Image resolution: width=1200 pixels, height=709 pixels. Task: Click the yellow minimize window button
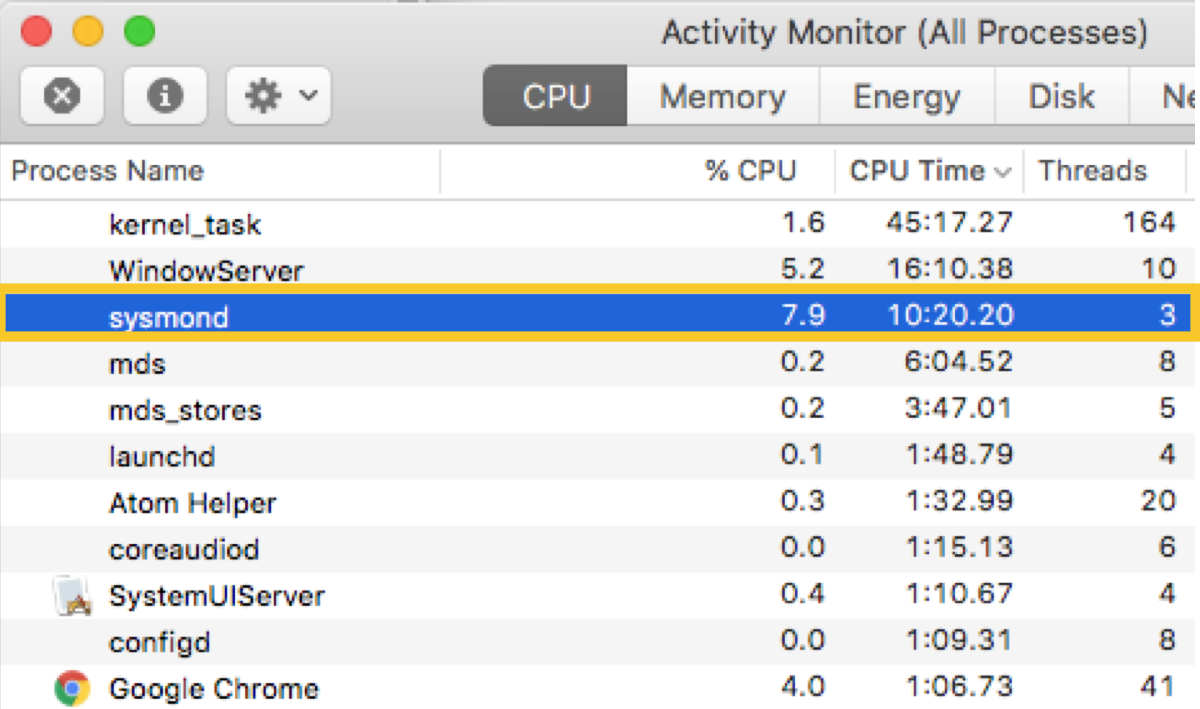(x=88, y=31)
